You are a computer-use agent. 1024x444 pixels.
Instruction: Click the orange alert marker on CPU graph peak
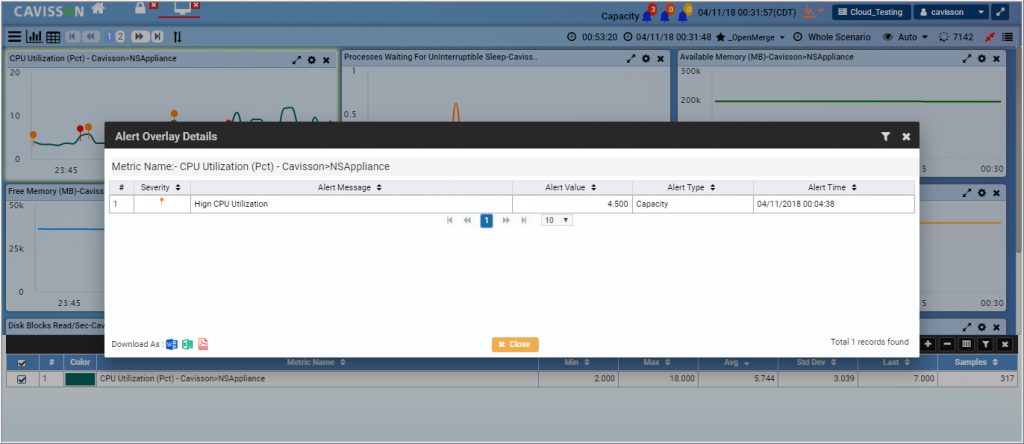tap(174, 115)
